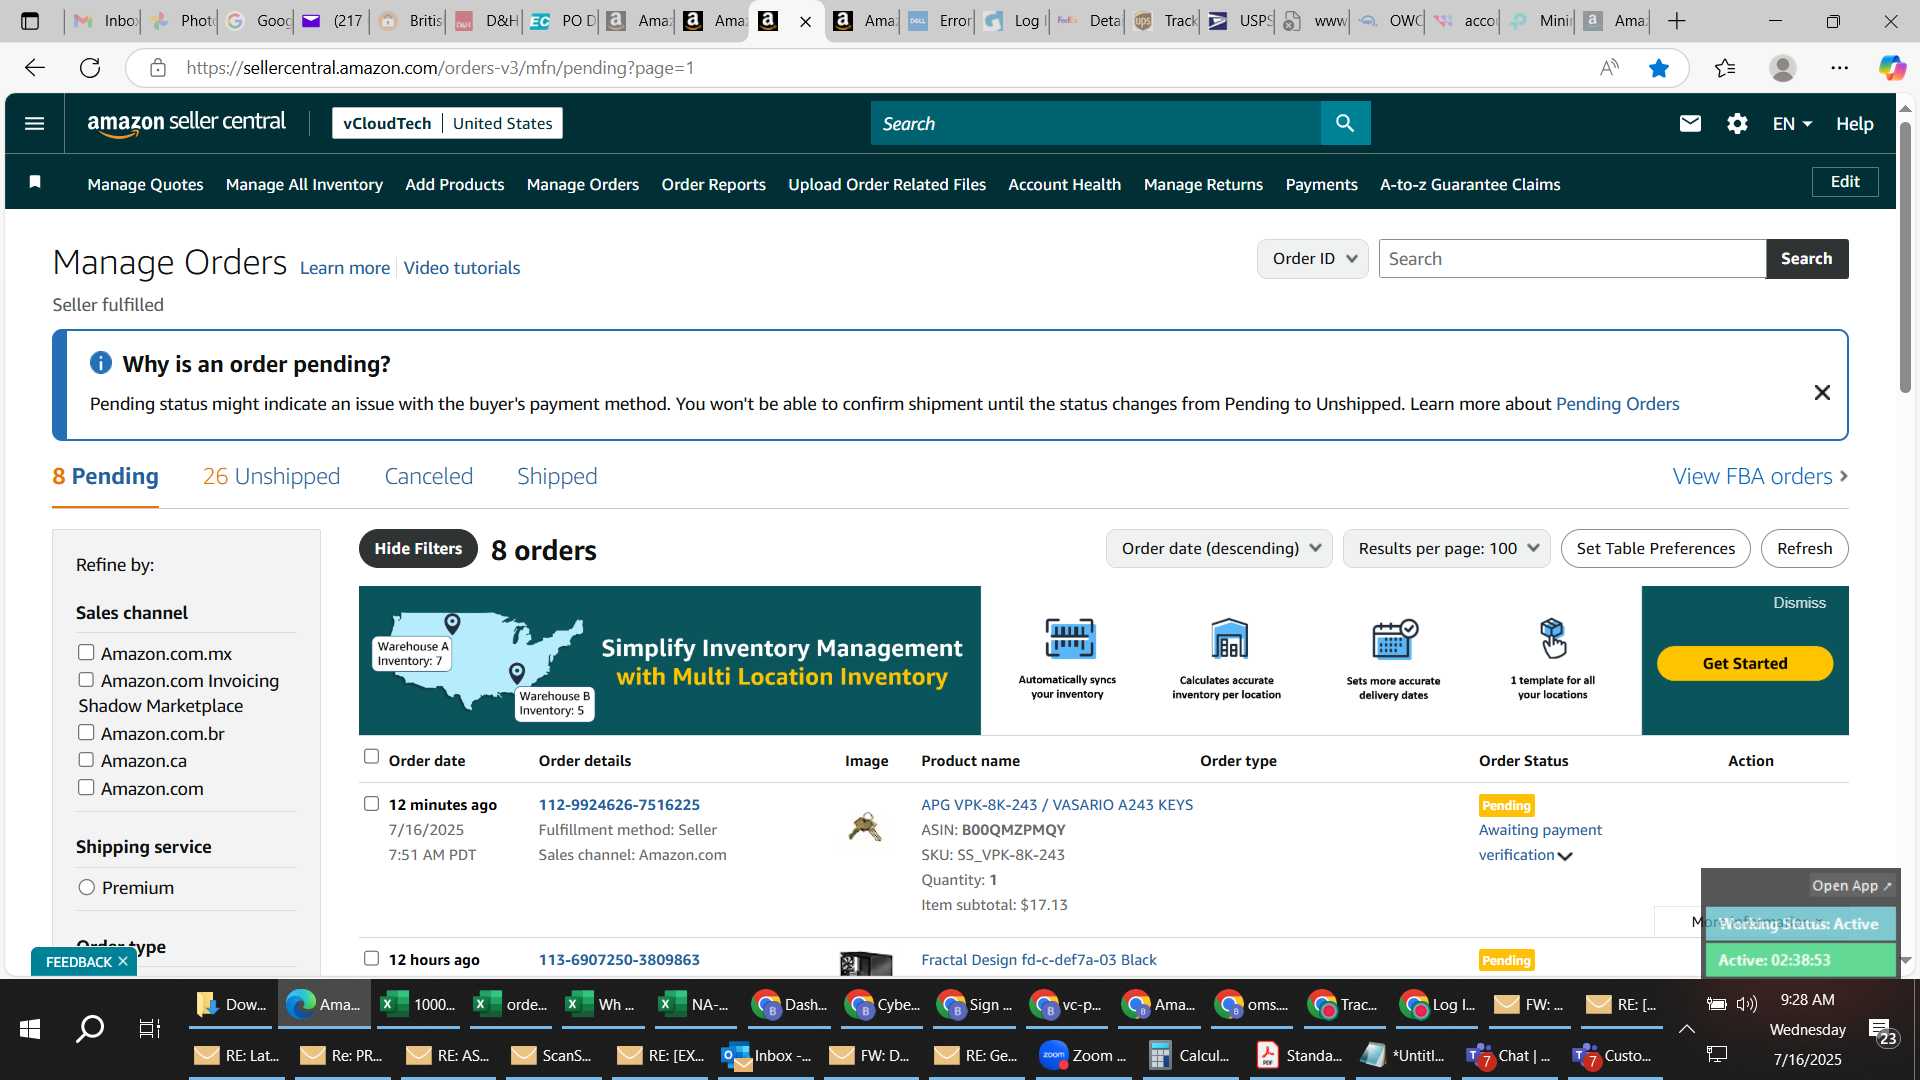Image resolution: width=1920 pixels, height=1080 pixels.
Task: Open a new browser tab with plus icon
Action: point(1677,21)
